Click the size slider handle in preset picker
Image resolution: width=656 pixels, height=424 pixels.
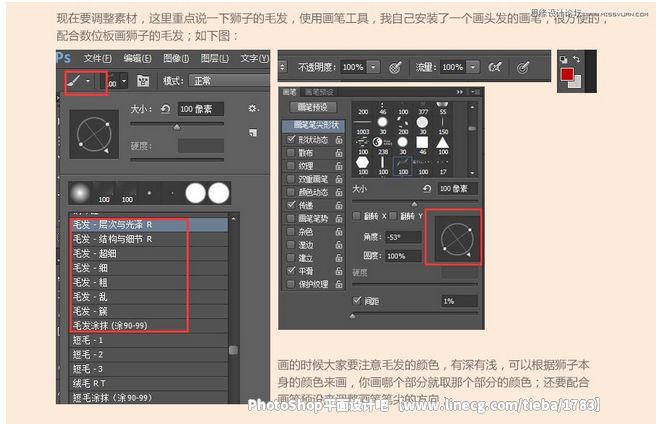[177, 127]
